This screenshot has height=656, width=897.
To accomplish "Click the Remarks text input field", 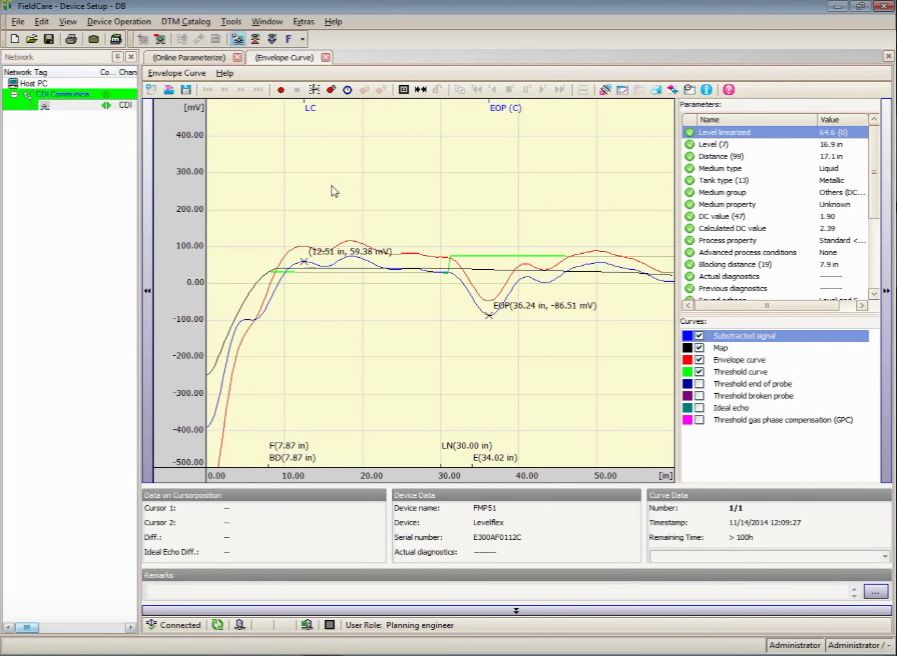I will [497, 591].
